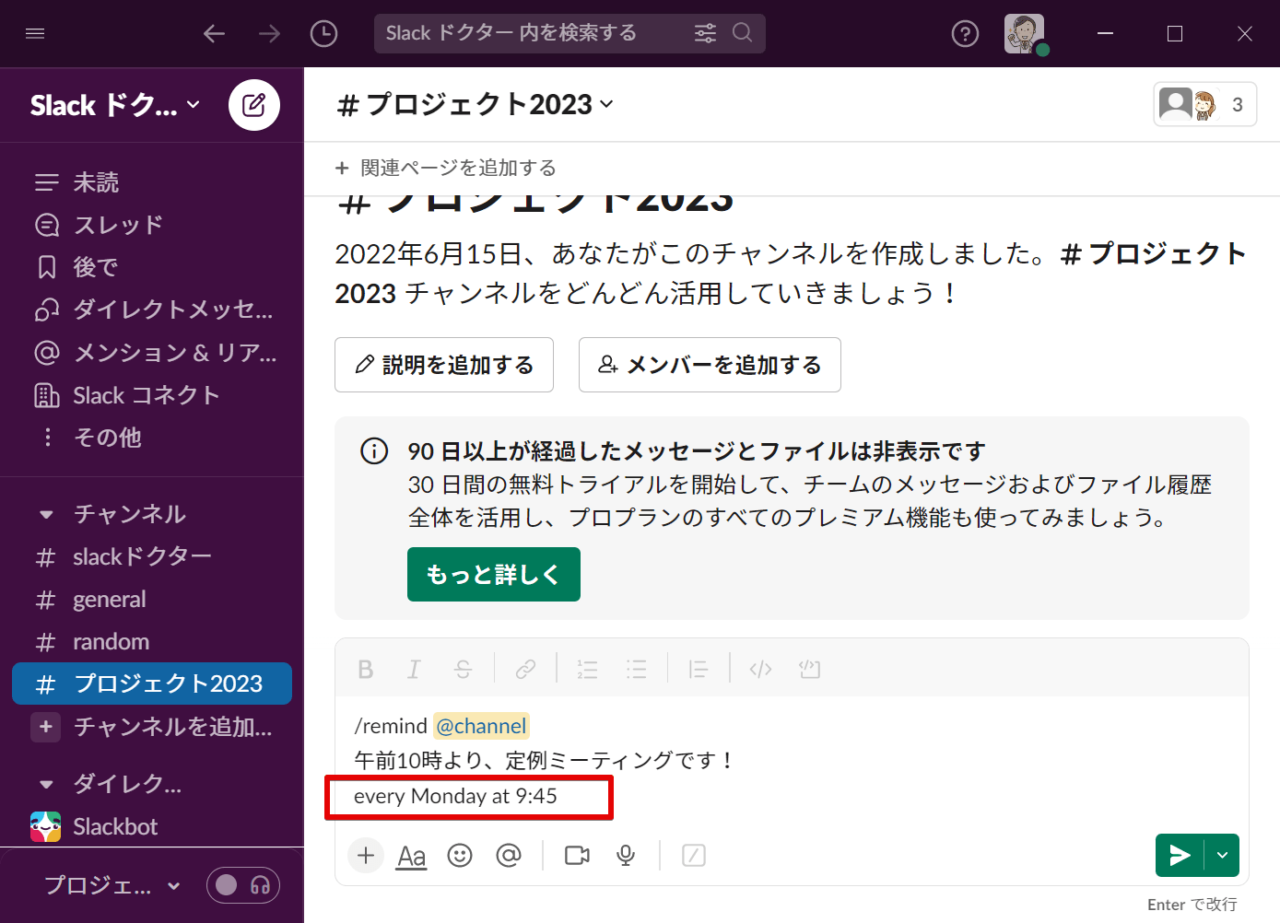Insert a link with chain icon
The width and height of the screenshot is (1280, 923).
[x=526, y=669]
